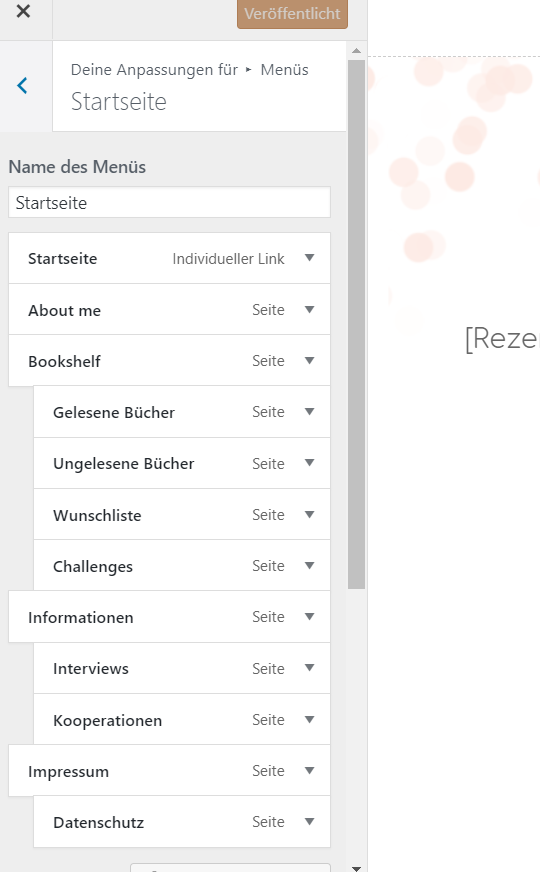This screenshot has height=872, width=540.
Task: Expand the Impressum item arrow
Action: pyautogui.click(x=310, y=771)
